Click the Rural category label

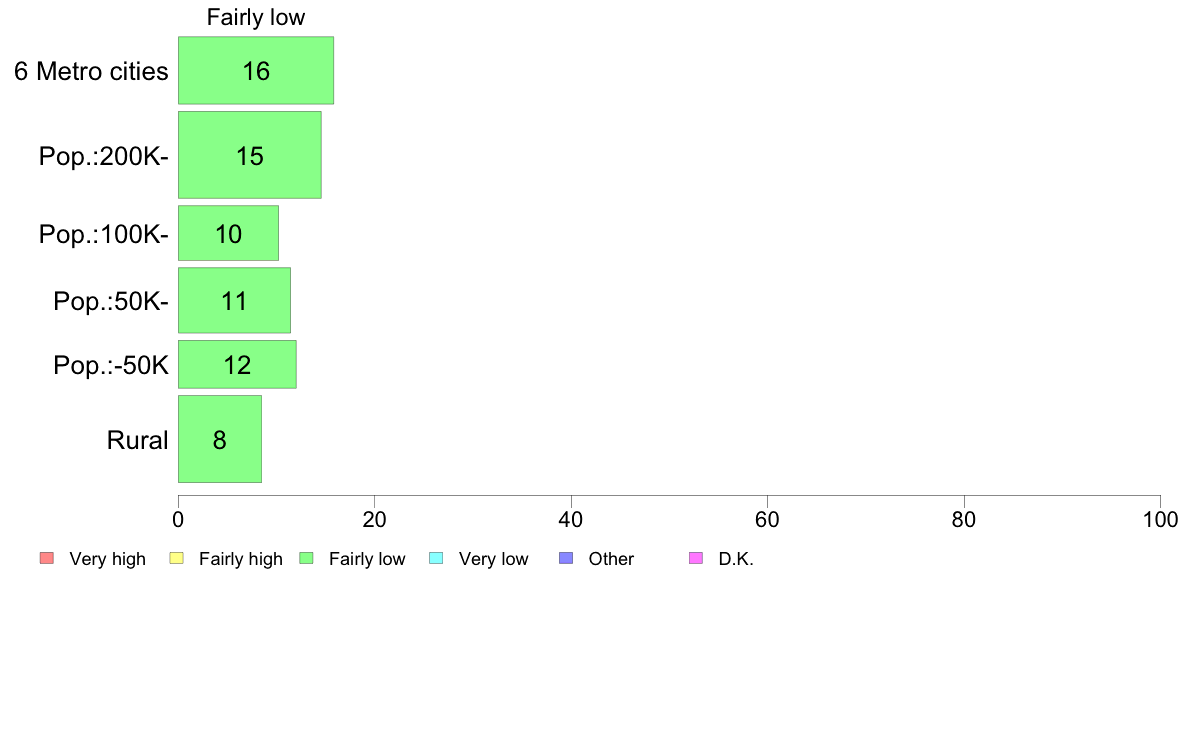[x=137, y=440]
